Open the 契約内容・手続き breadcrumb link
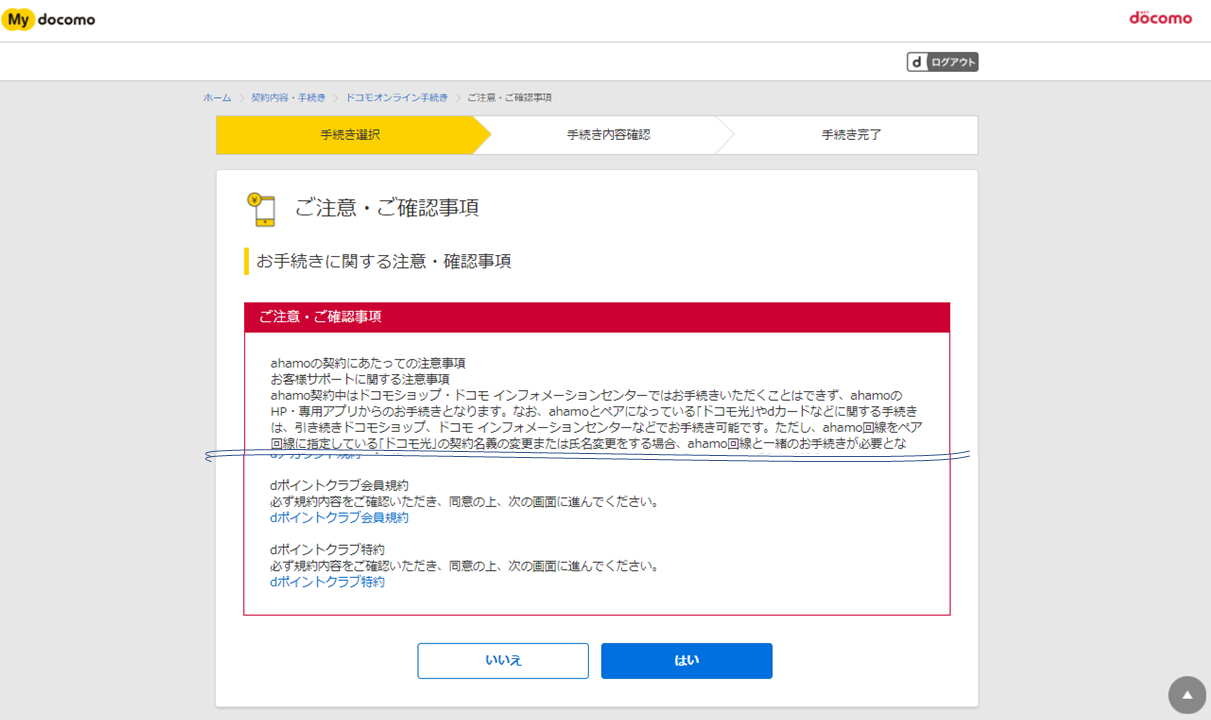1211x720 pixels. (288, 98)
